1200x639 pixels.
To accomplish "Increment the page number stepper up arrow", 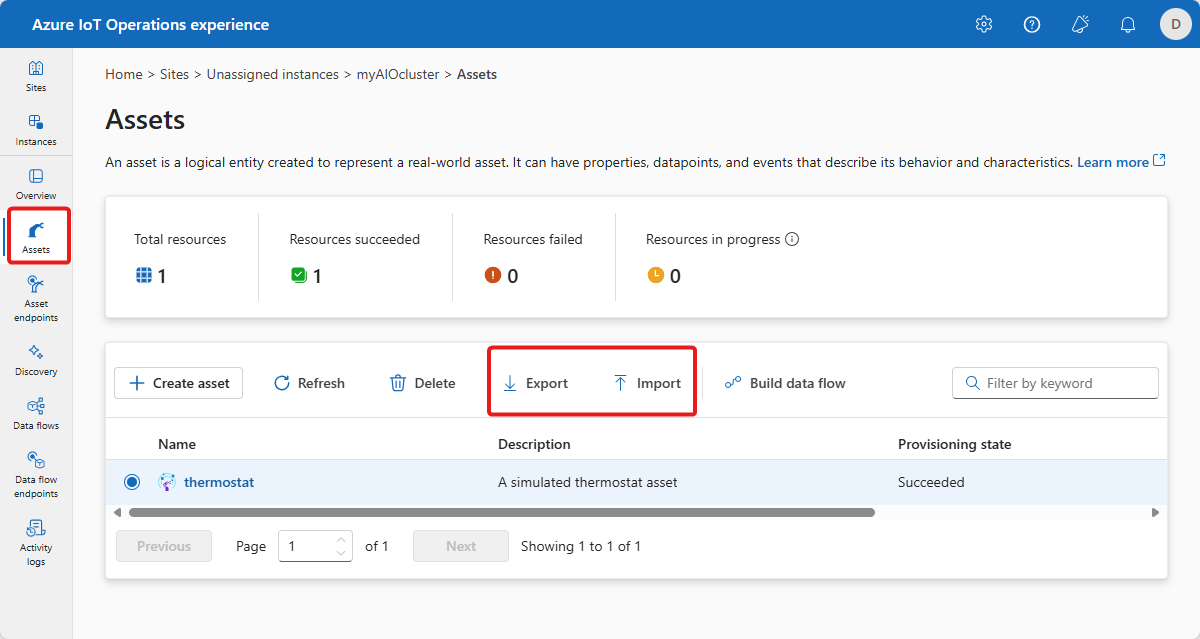I will coord(341,540).
